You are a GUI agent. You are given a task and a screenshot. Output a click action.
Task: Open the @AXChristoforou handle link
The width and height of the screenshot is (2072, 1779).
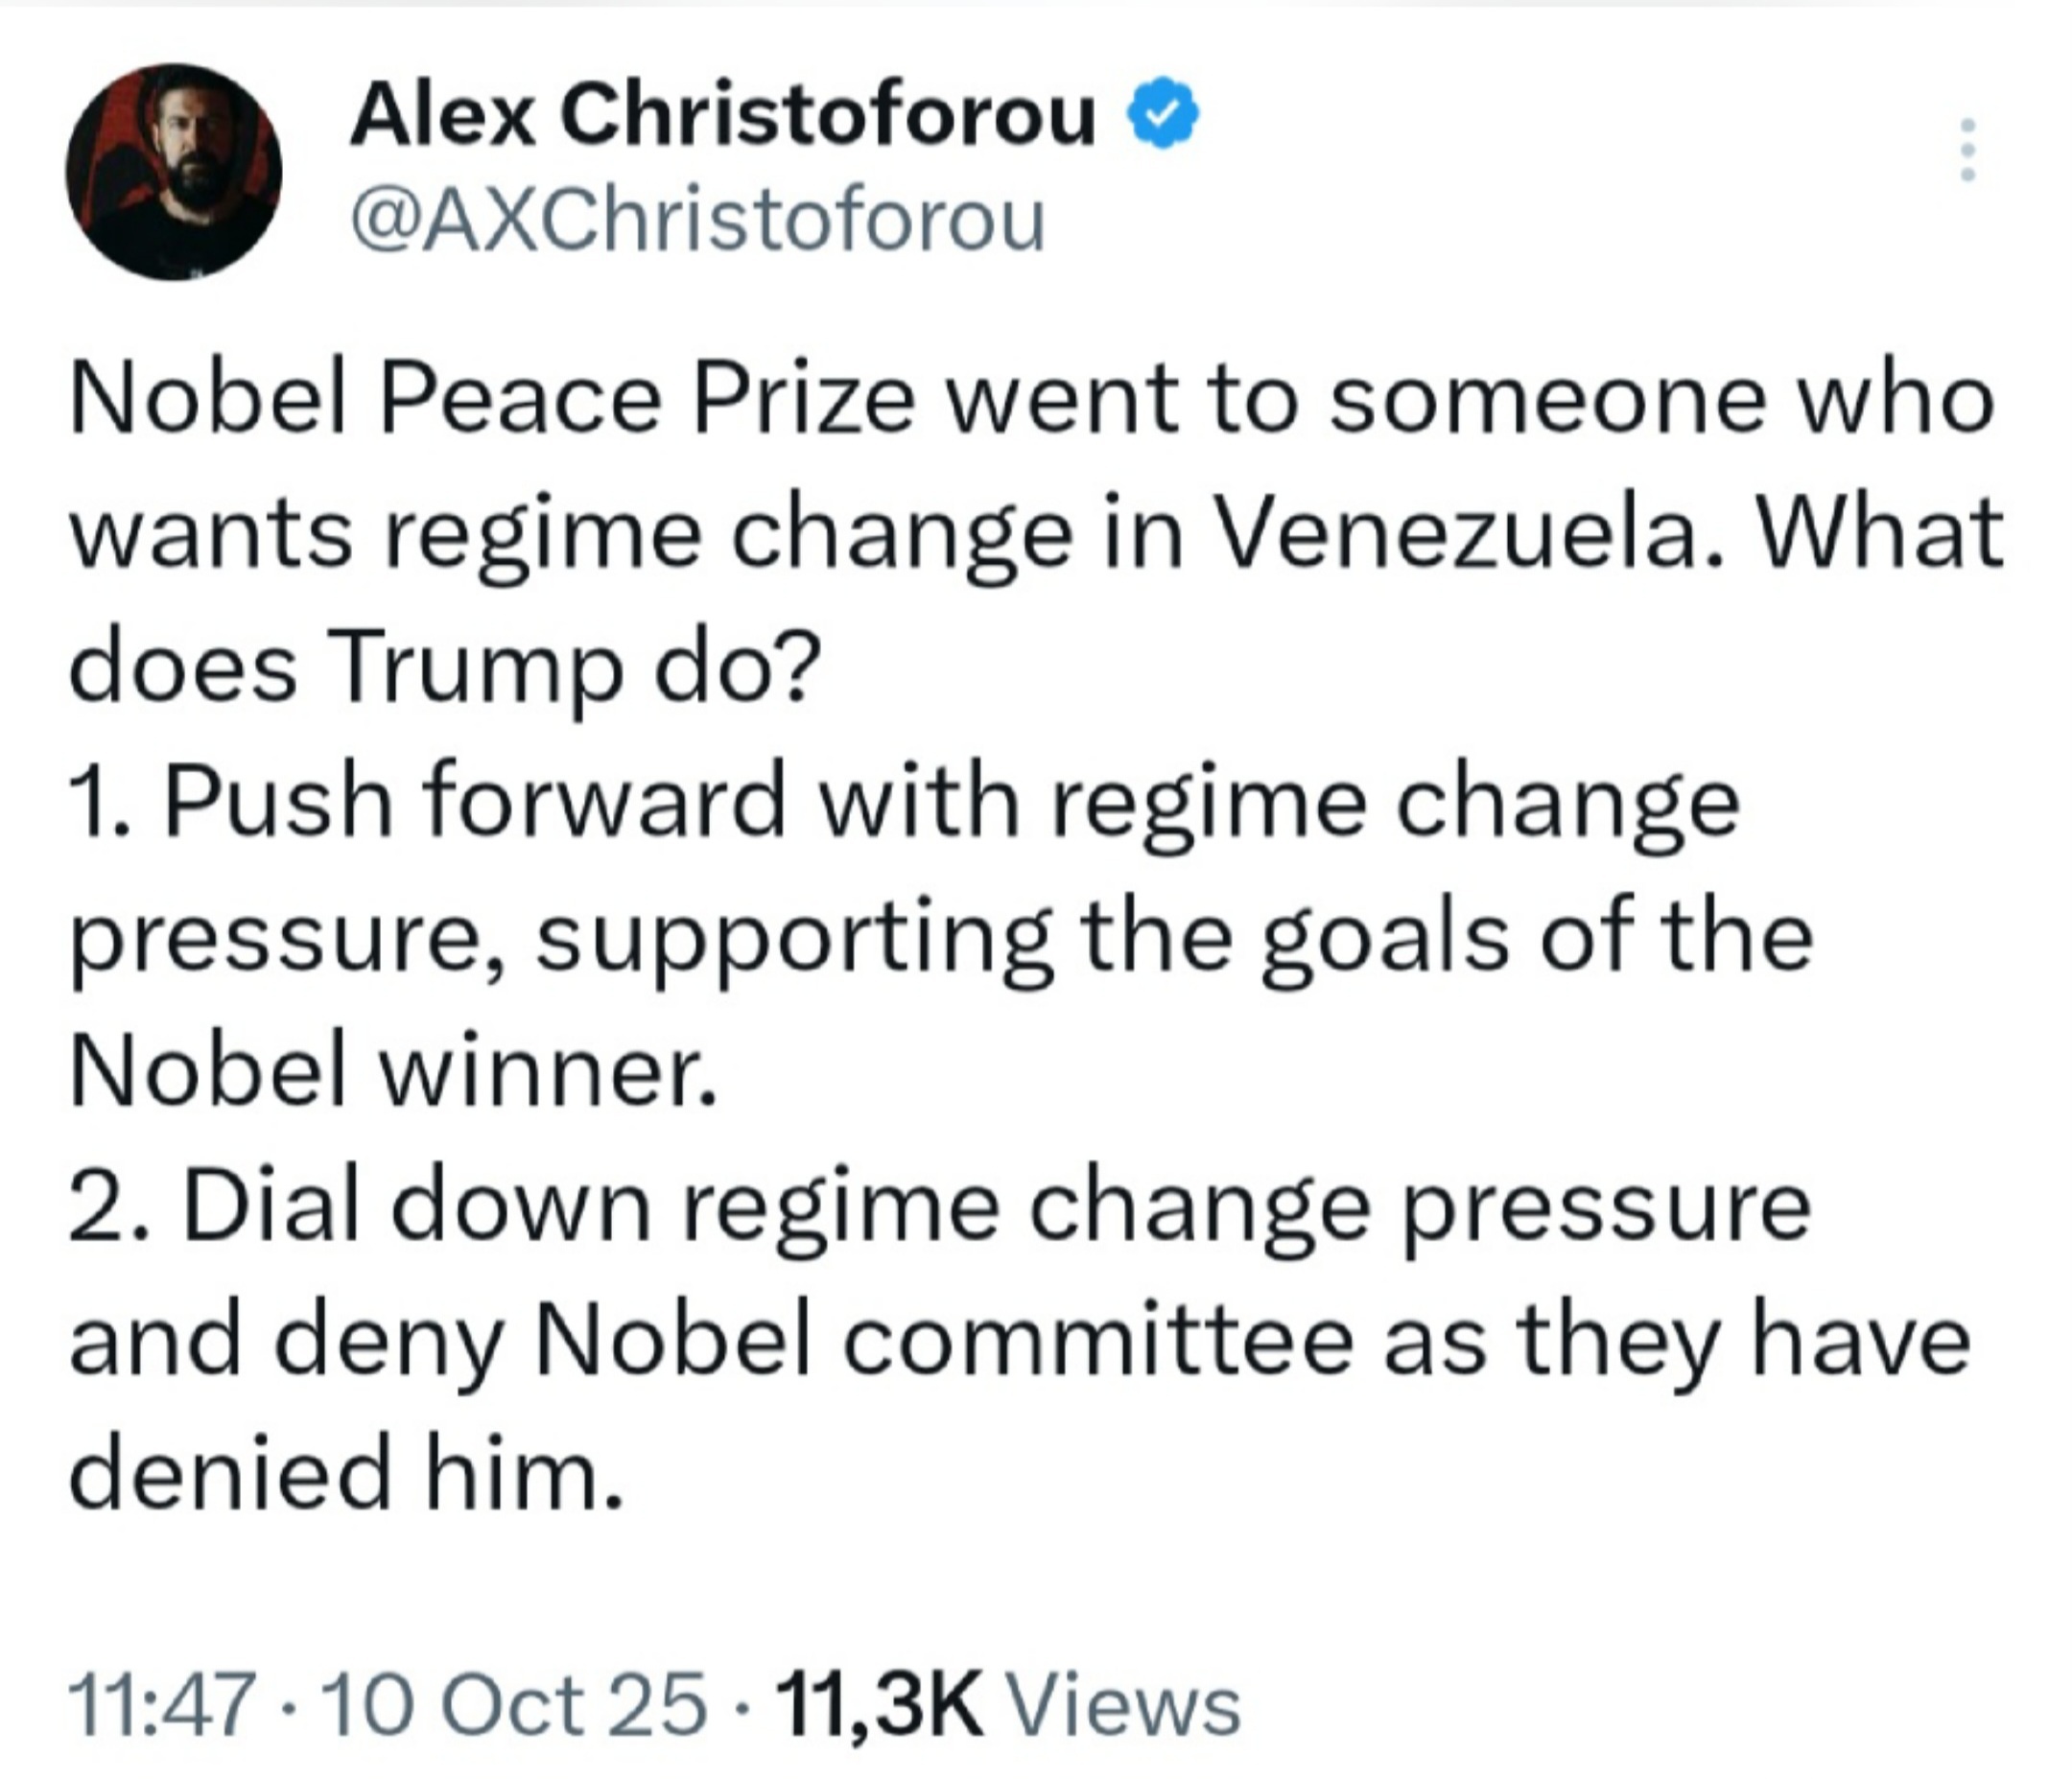click(x=697, y=221)
